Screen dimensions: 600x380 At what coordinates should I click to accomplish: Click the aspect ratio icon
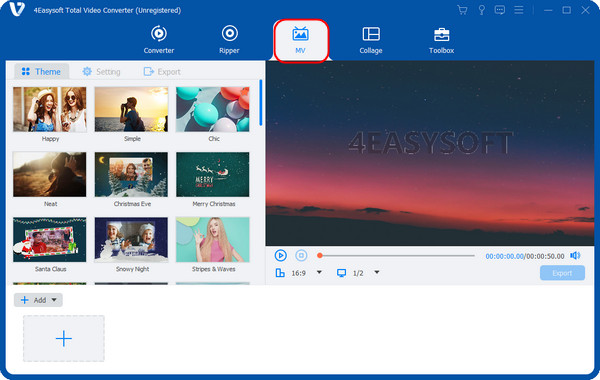(280, 273)
